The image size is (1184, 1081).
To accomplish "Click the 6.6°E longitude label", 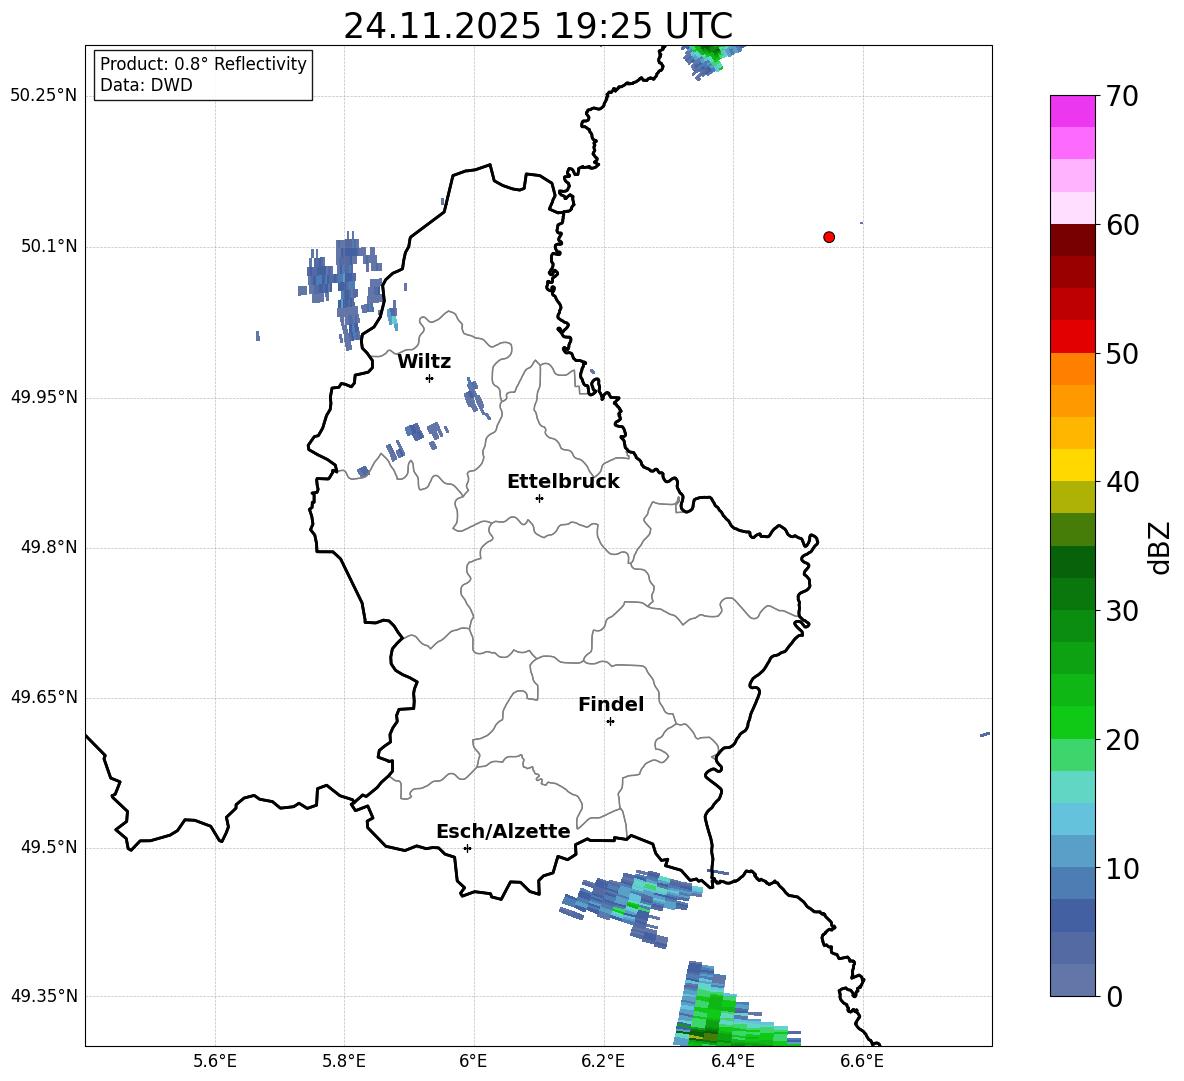I will click(x=862, y=1061).
